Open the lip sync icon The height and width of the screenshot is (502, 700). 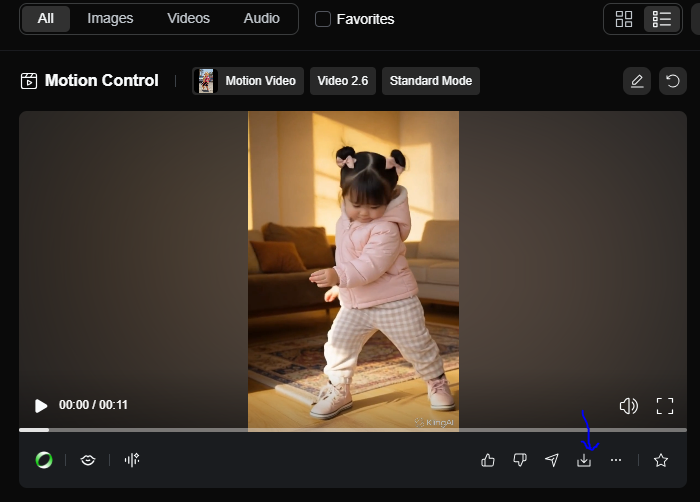(x=88, y=460)
